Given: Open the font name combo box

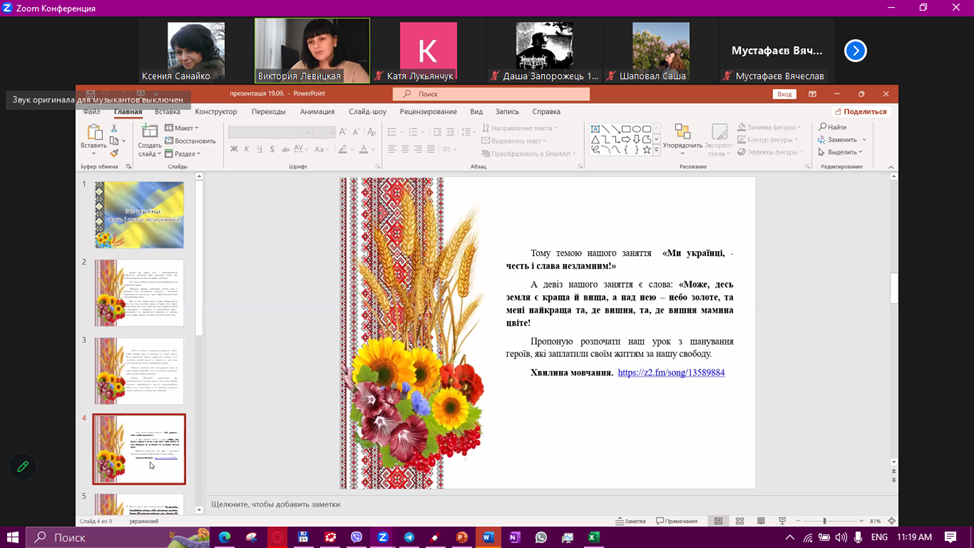Looking at the screenshot, I should click(x=270, y=132).
